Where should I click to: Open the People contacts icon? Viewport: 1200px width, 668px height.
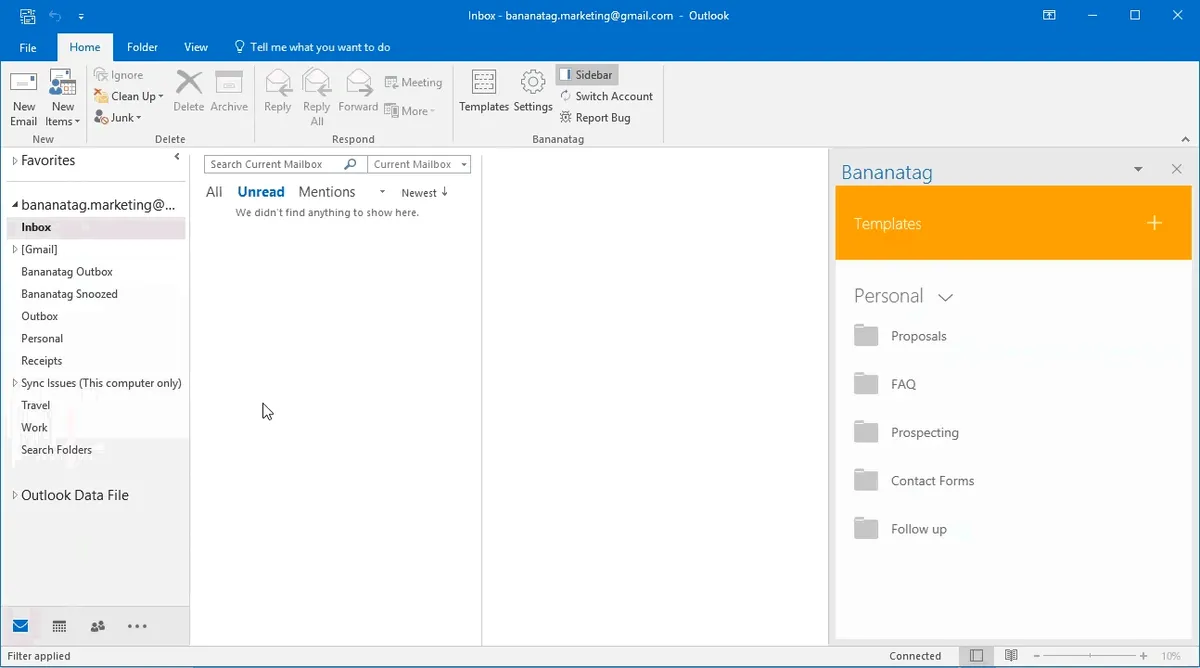pos(97,626)
